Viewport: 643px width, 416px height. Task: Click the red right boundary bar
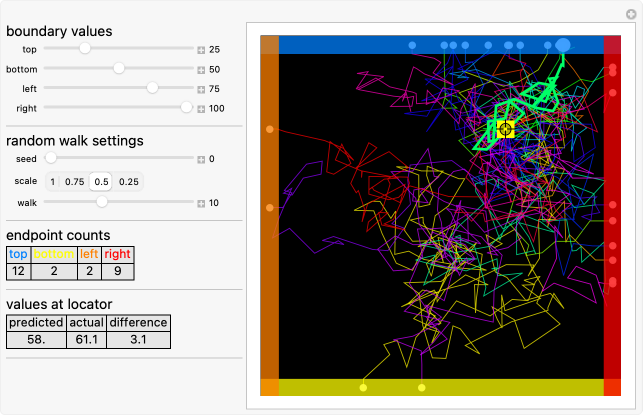[x=612, y=216]
